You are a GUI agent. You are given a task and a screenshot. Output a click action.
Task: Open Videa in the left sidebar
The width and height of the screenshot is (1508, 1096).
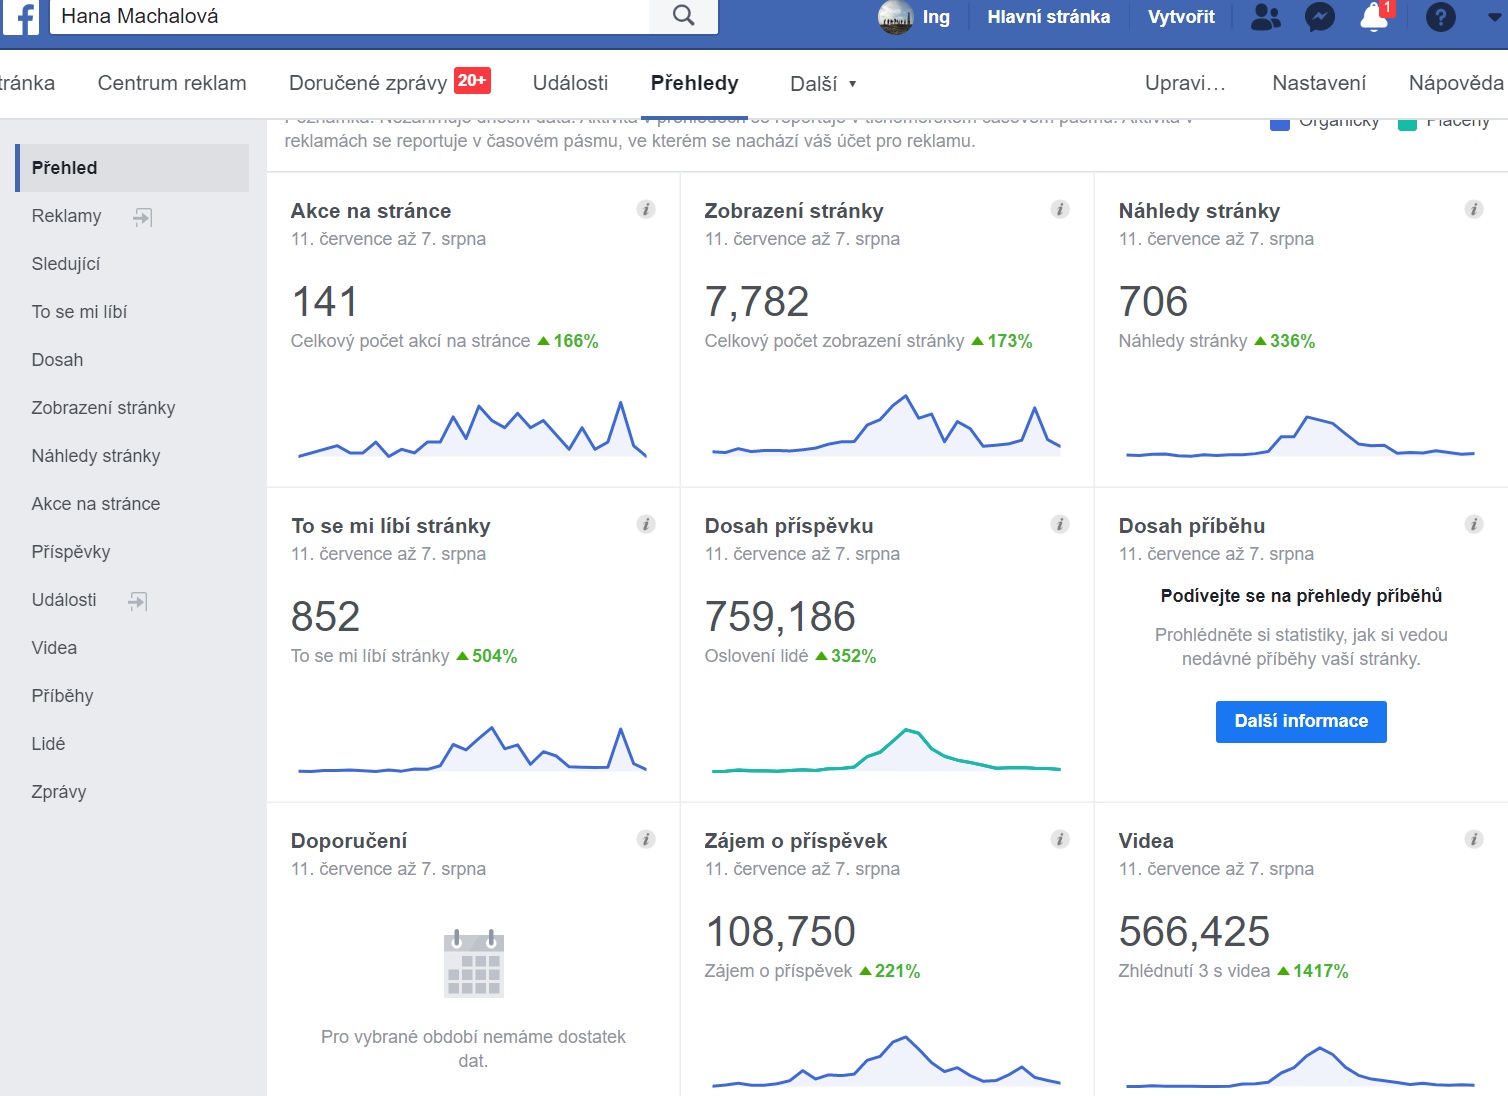[x=54, y=648]
